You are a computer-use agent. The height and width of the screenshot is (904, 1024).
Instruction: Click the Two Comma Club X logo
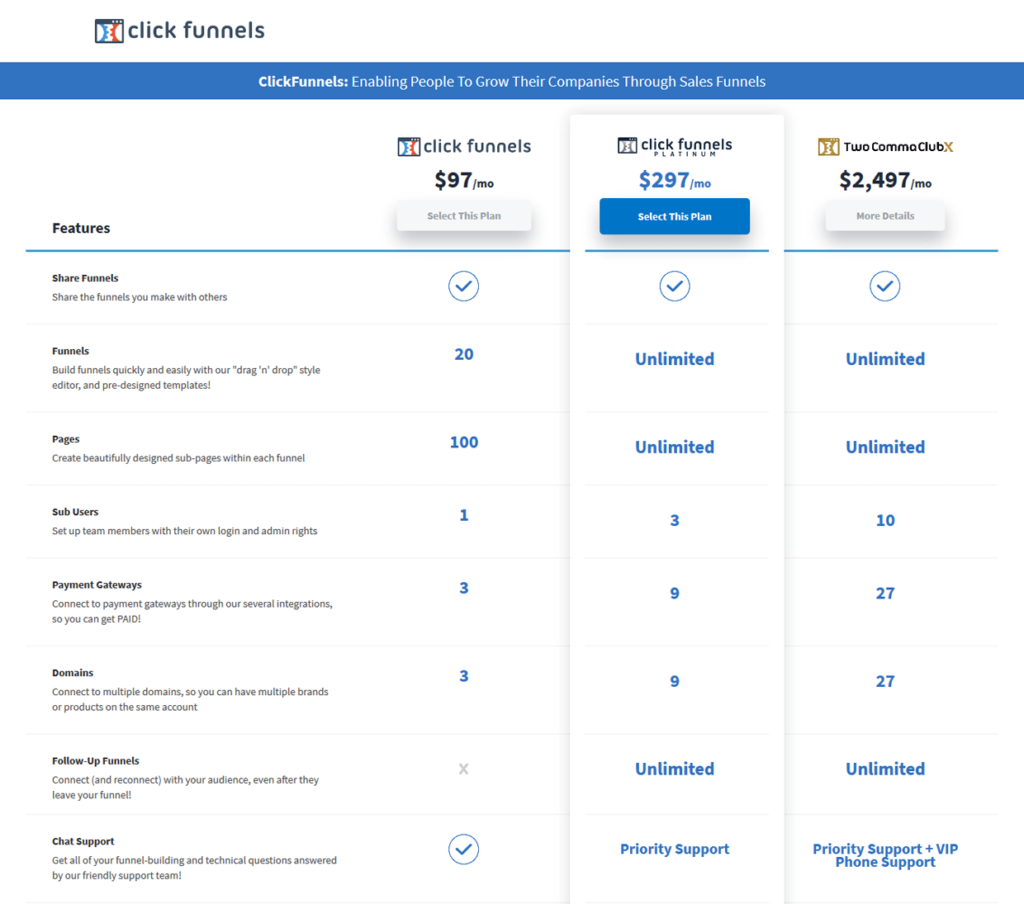click(x=885, y=146)
